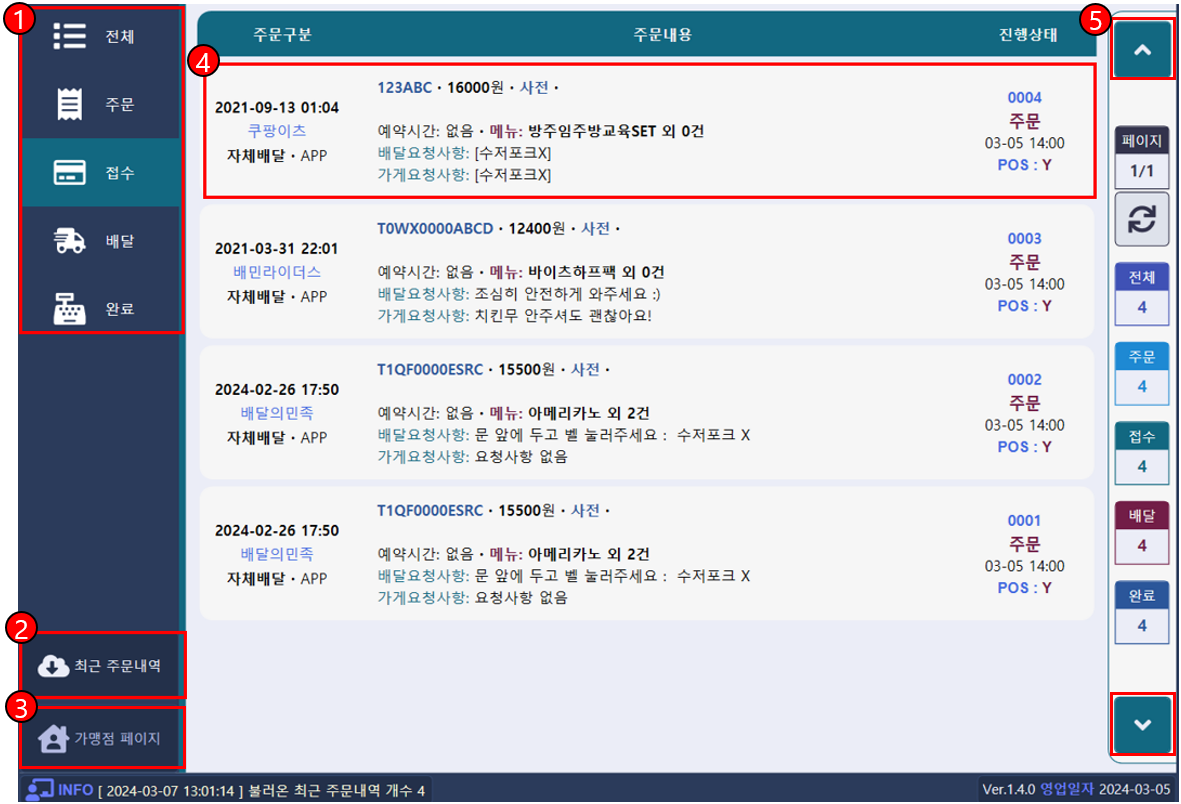Click the INFO icon in status bar
Viewport: 1181px width, 804px height.
40,790
